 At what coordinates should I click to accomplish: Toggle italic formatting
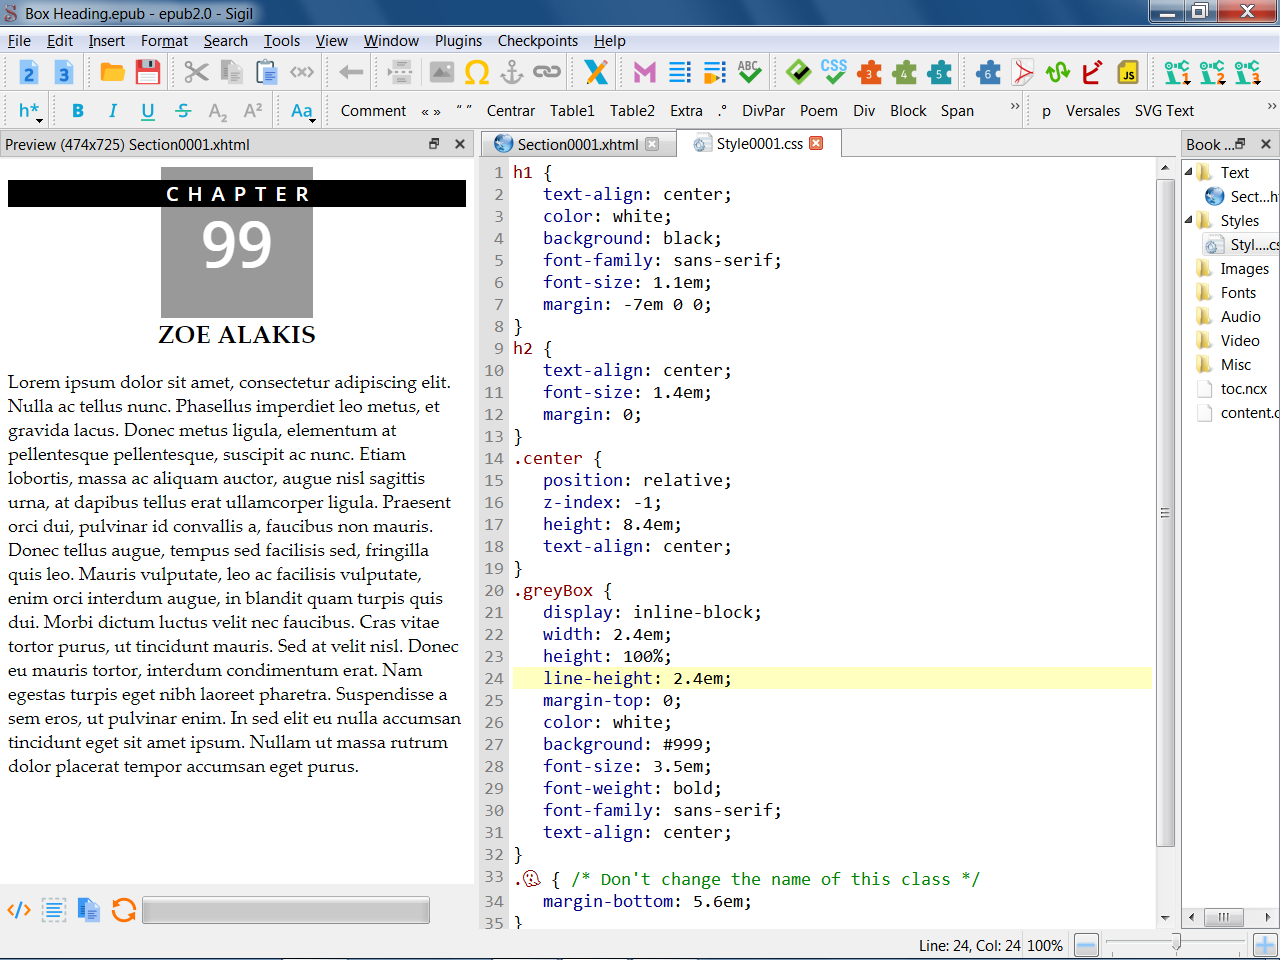[x=113, y=111]
